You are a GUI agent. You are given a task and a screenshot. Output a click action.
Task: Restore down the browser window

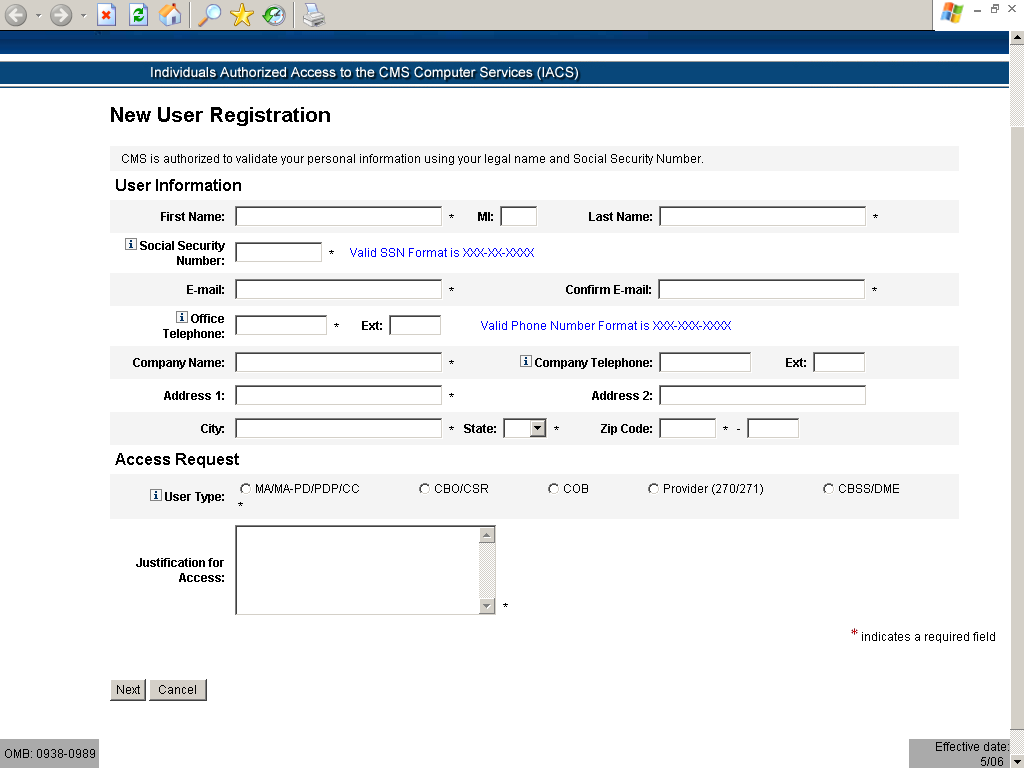pyautogui.click(x=995, y=9)
